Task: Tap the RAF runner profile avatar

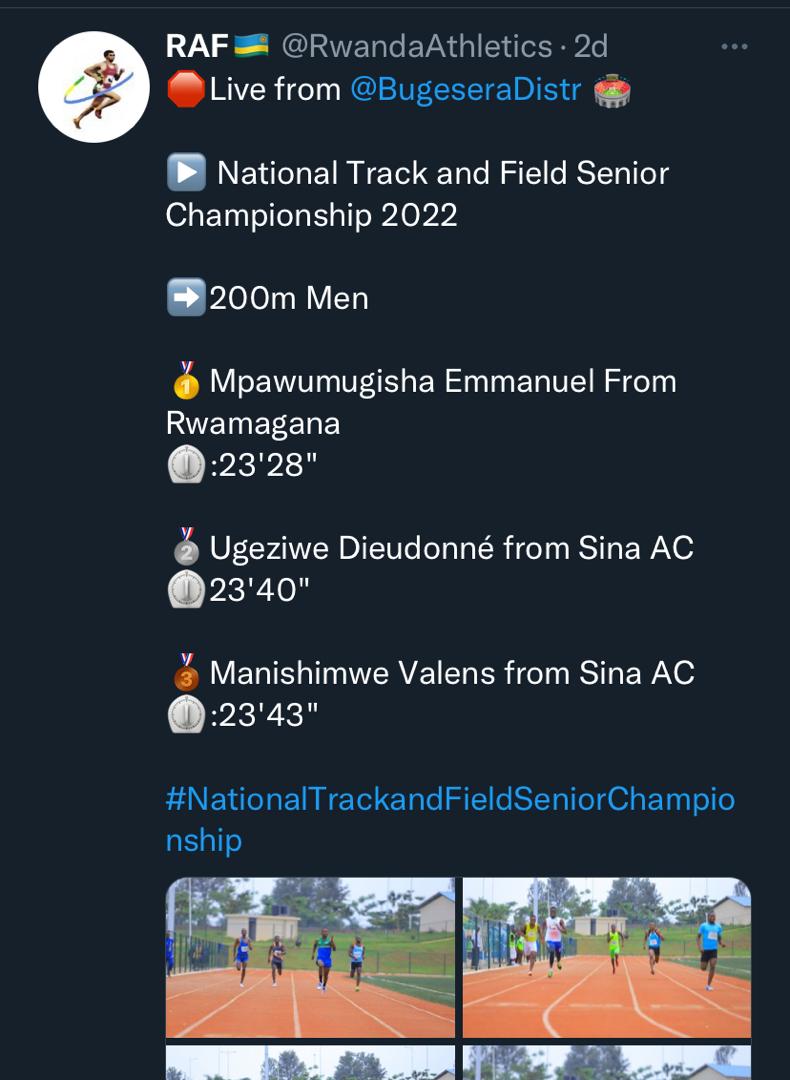Action: tap(94, 87)
